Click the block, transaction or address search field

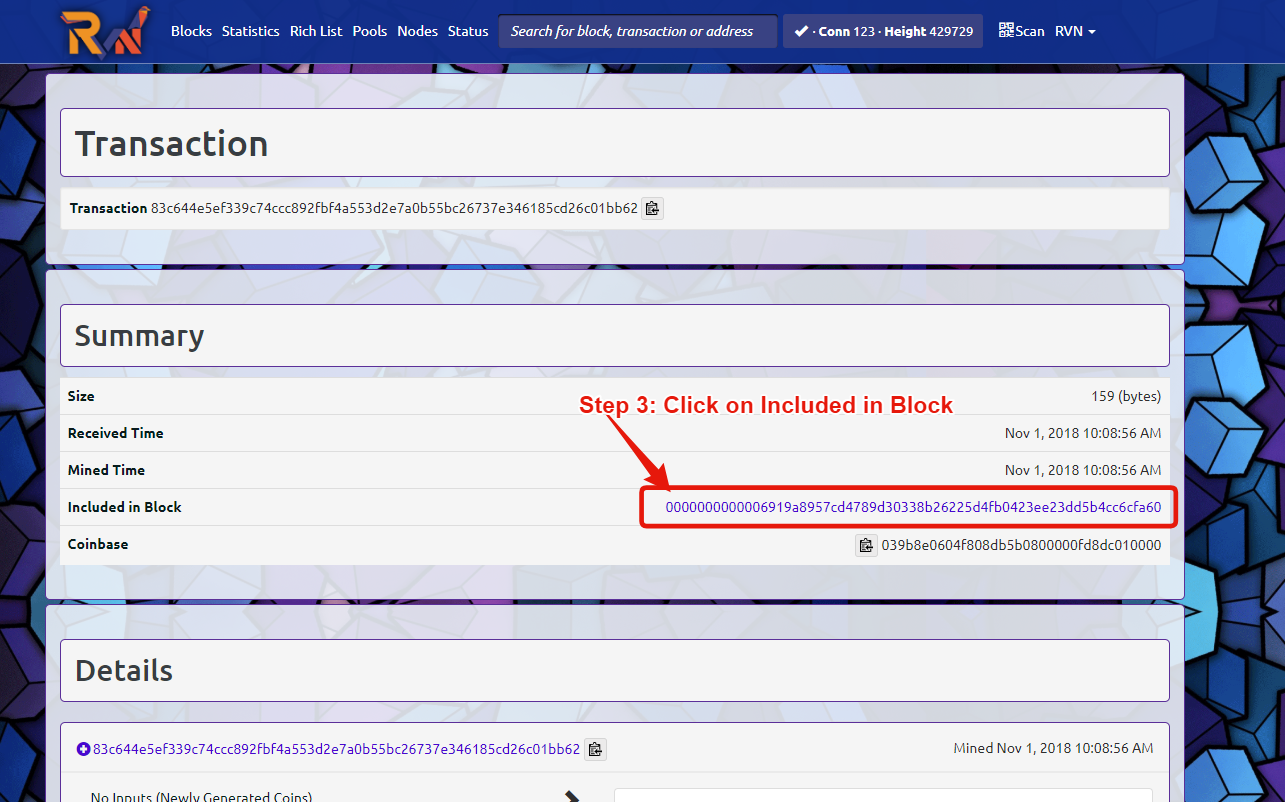(x=637, y=31)
